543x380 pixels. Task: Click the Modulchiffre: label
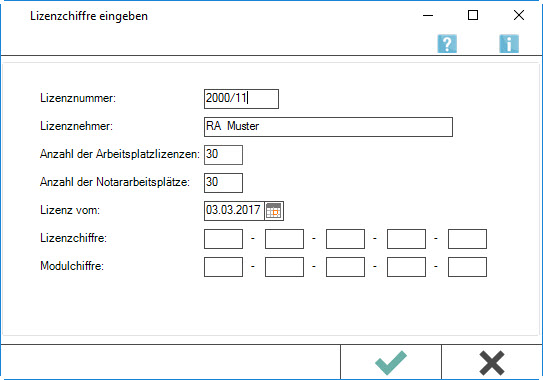72,266
